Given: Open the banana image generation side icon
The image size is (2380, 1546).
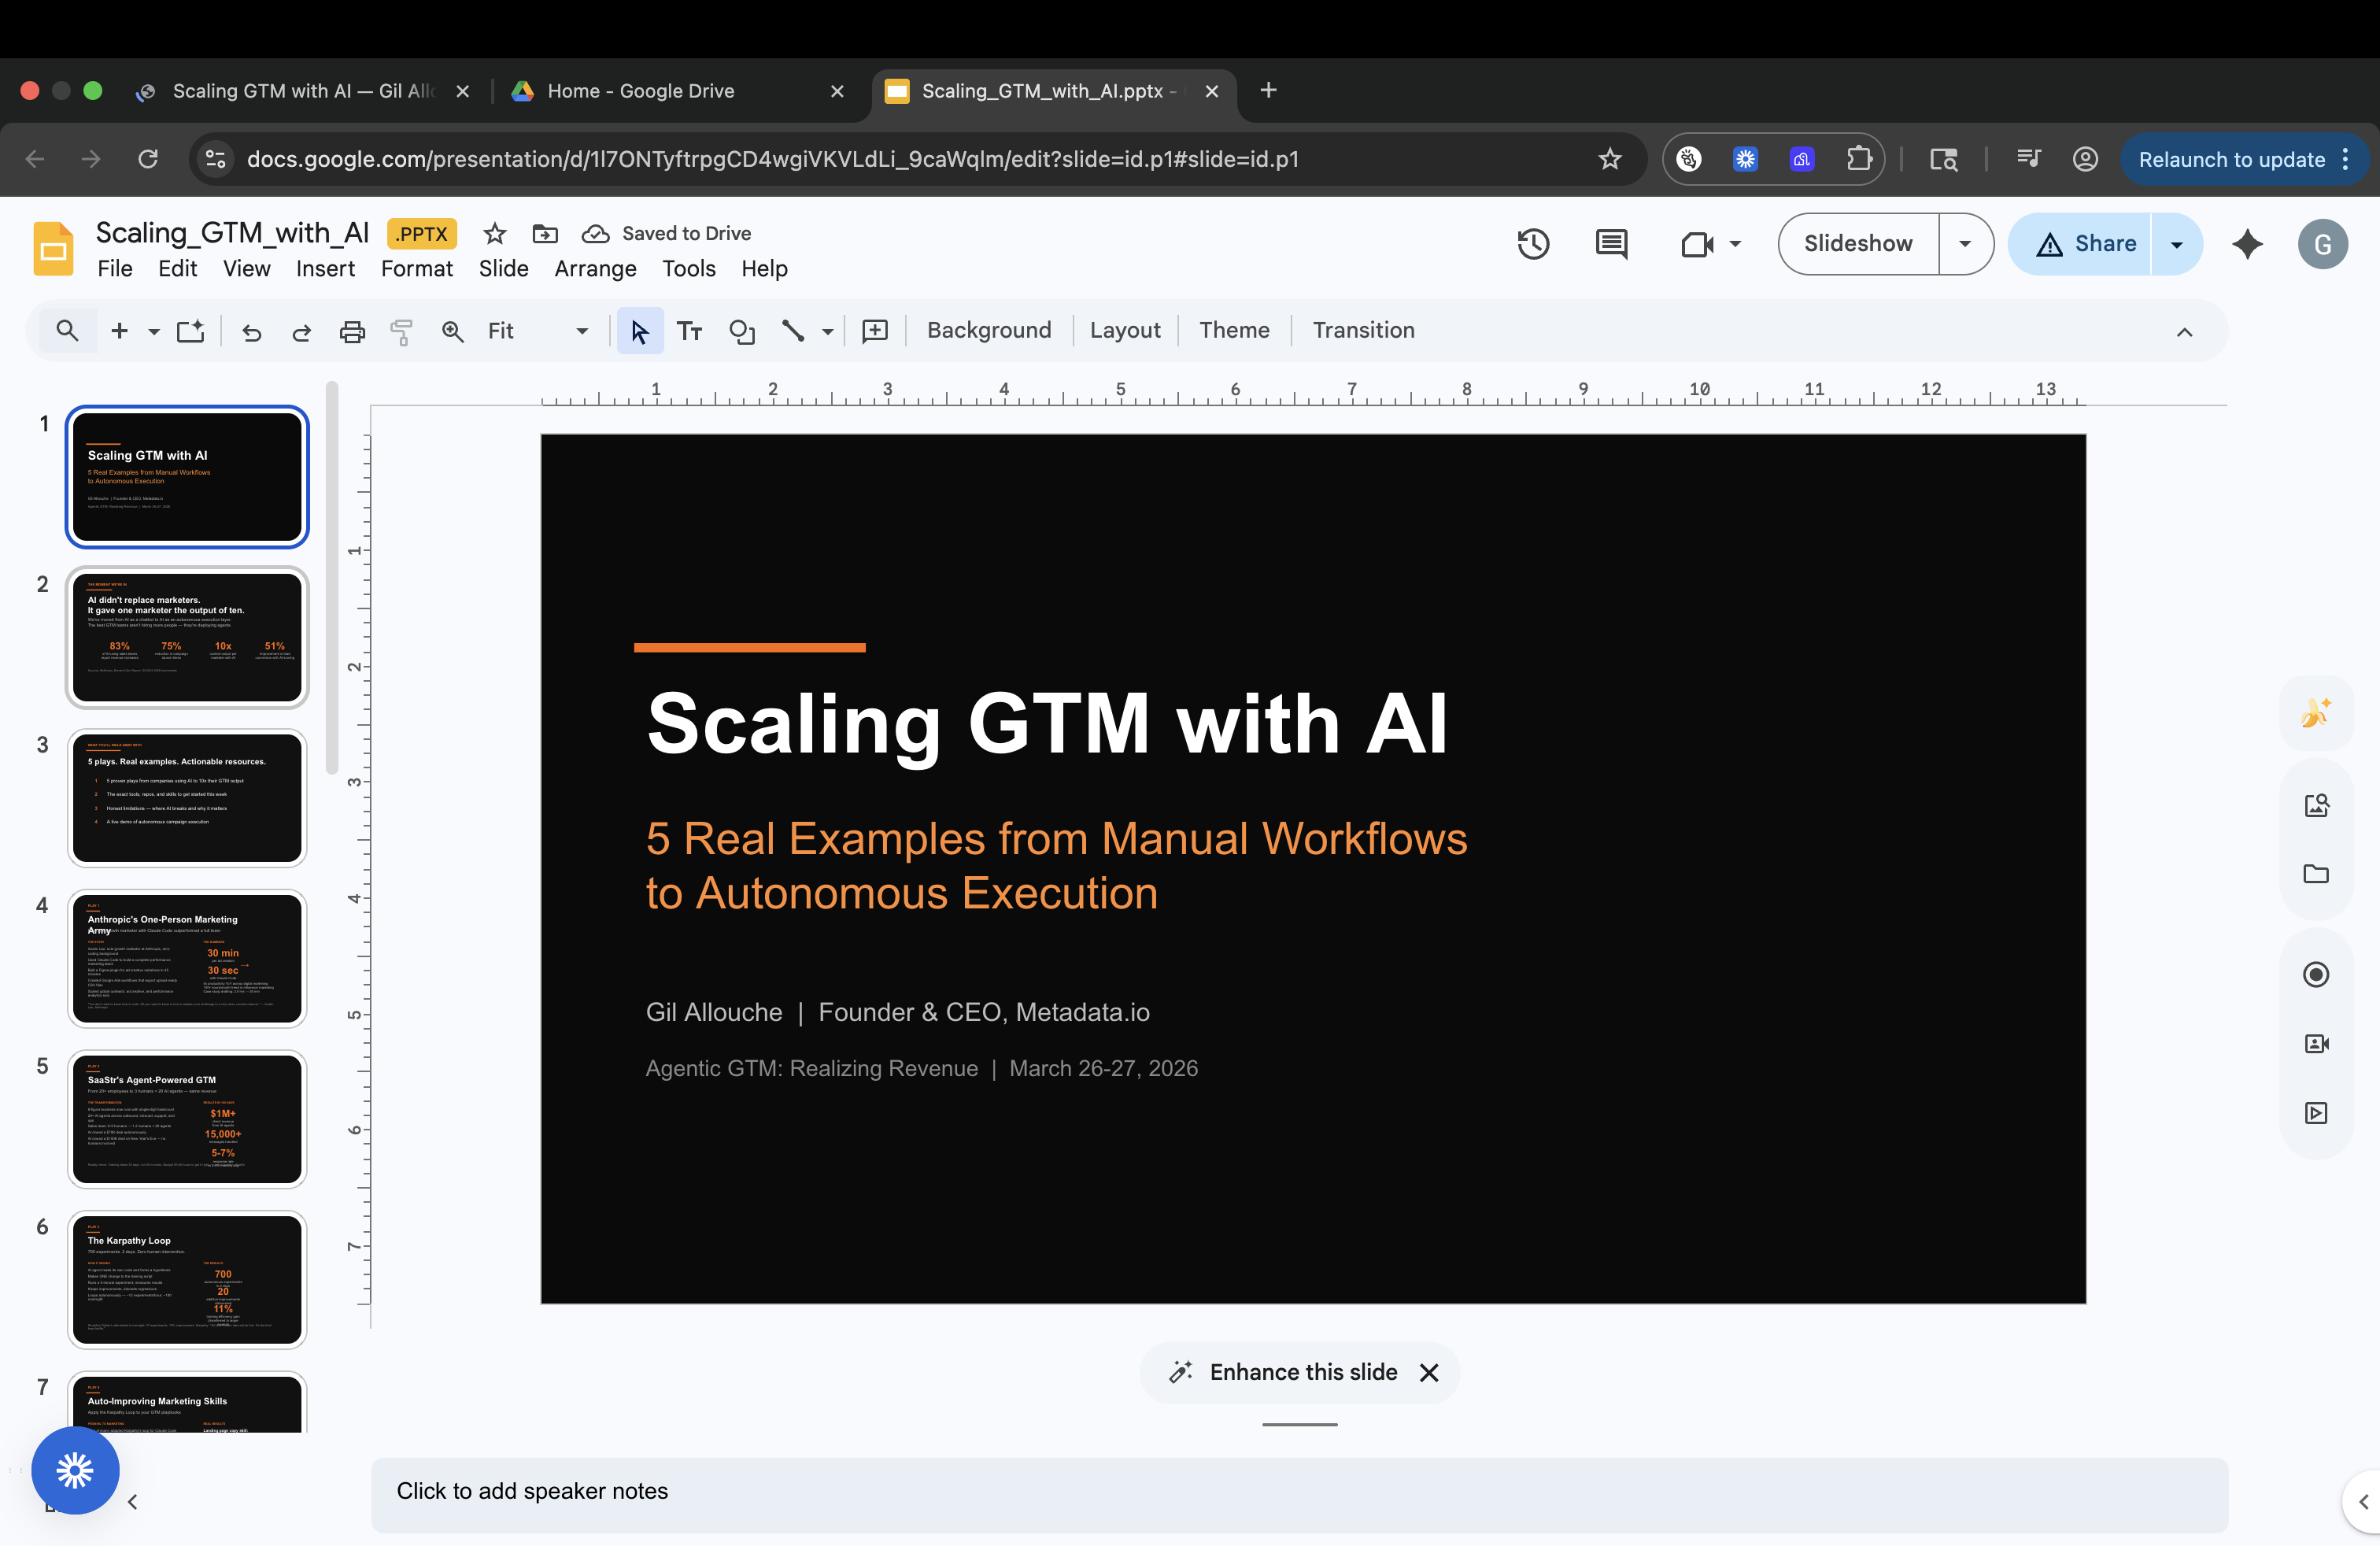Looking at the screenshot, I should click(x=2315, y=713).
